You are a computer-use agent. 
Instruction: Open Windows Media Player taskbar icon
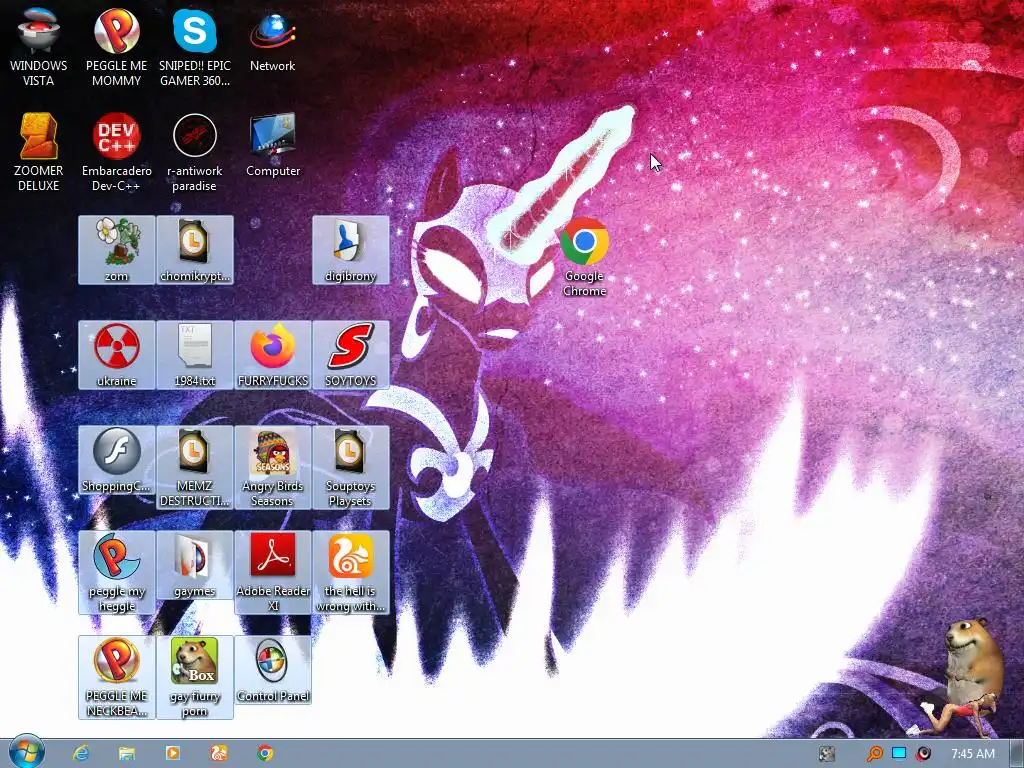tap(172, 753)
